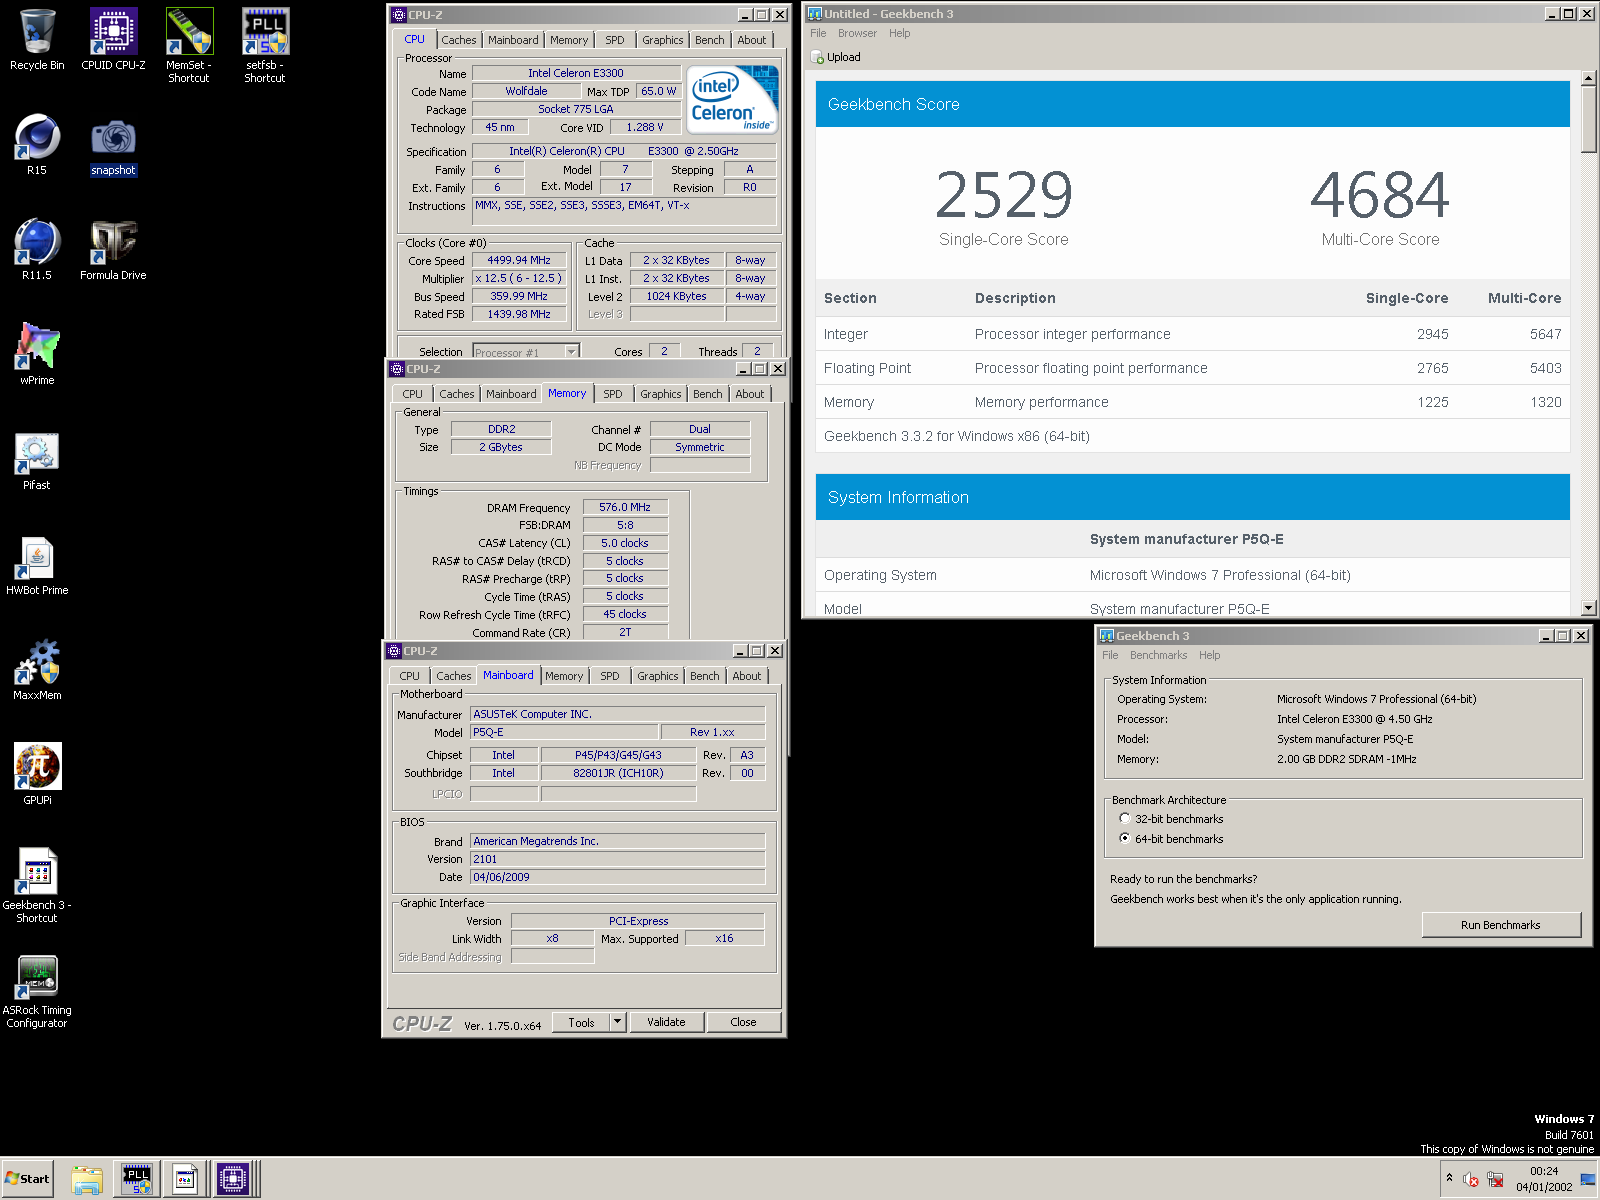
Task: Switch to Caches tab in top CPU-Z window
Action: [459, 40]
